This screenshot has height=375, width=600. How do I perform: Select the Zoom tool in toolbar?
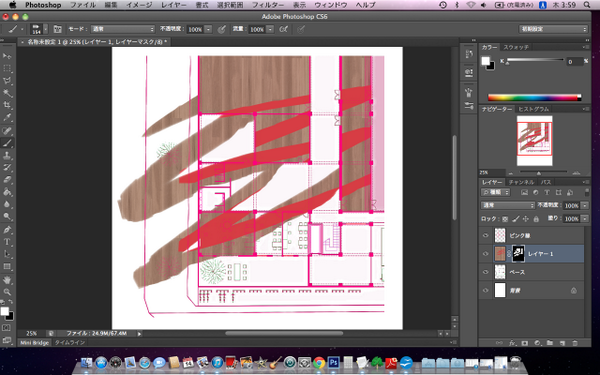click(x=7, y=292)
